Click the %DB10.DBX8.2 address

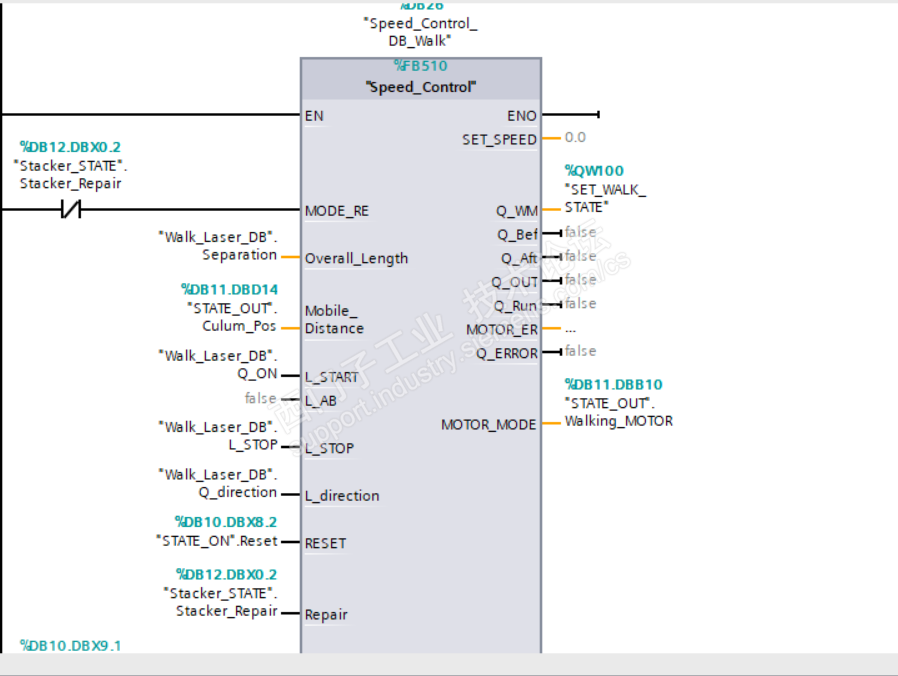click(x=226, y=522)
